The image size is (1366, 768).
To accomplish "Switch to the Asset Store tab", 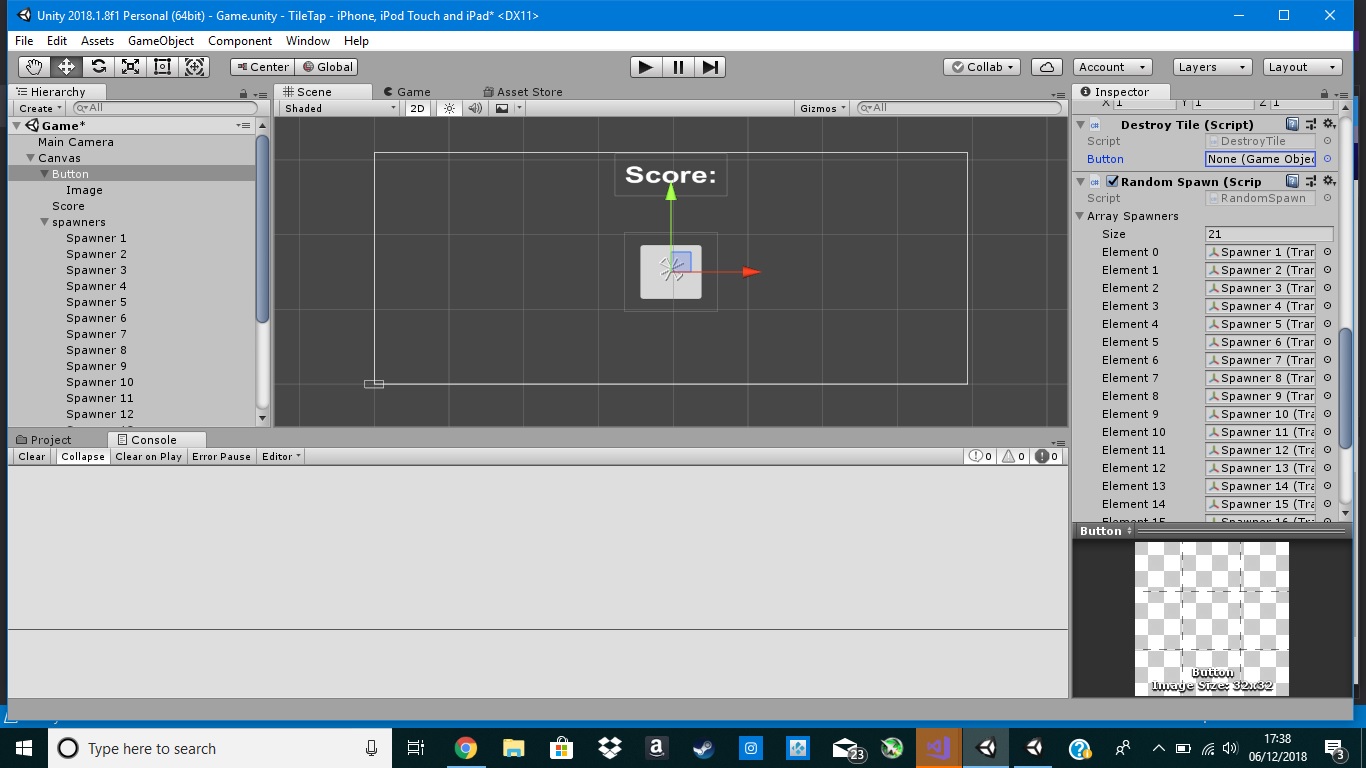I will (522, 91).
